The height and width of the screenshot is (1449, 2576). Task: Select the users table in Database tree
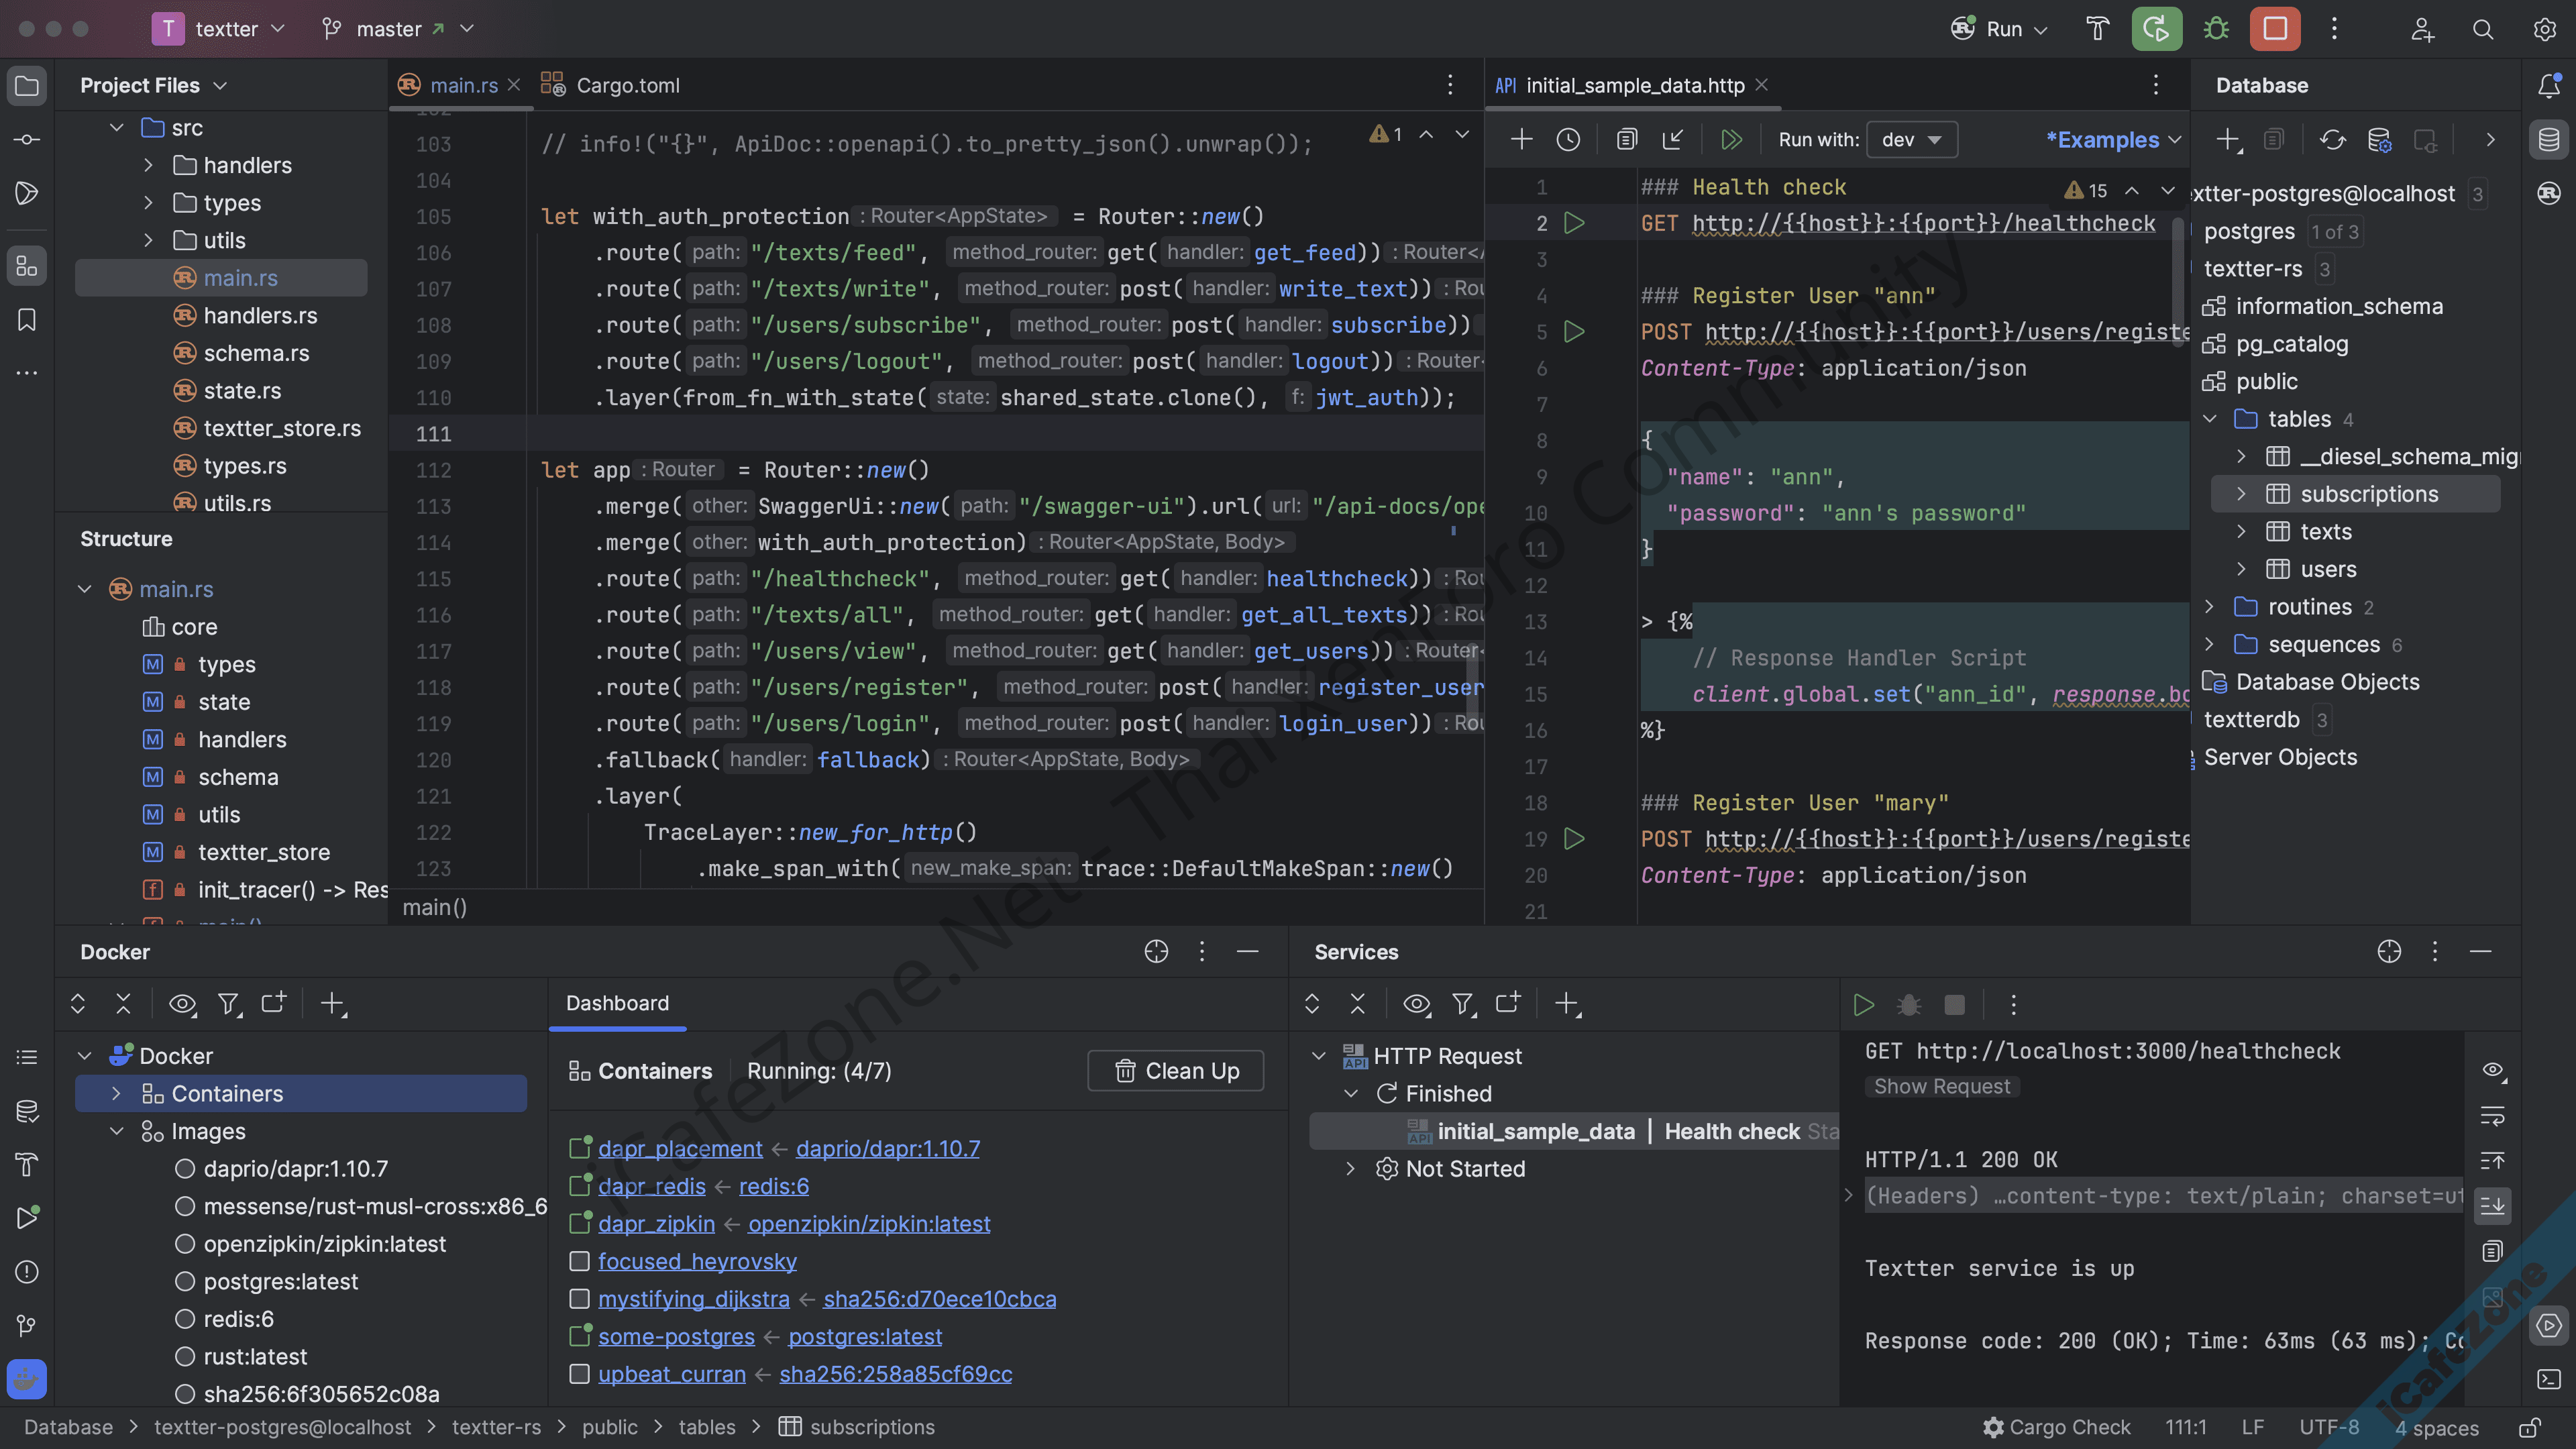coord(2328,569)
